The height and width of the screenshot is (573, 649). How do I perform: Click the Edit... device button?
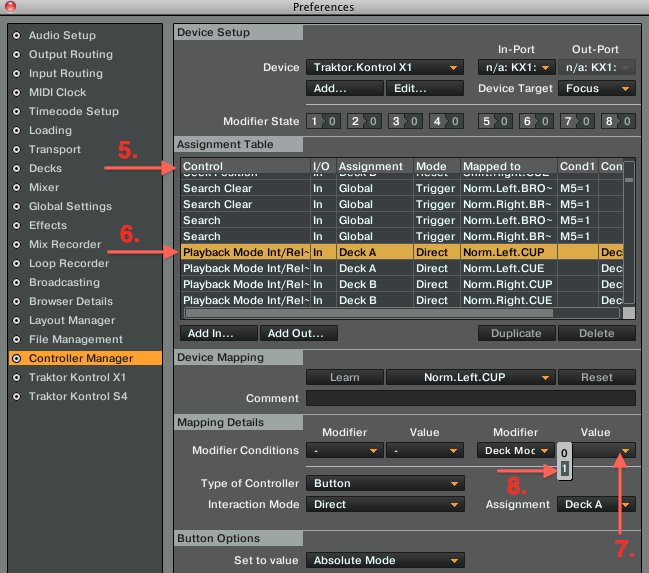coord(425,88)
